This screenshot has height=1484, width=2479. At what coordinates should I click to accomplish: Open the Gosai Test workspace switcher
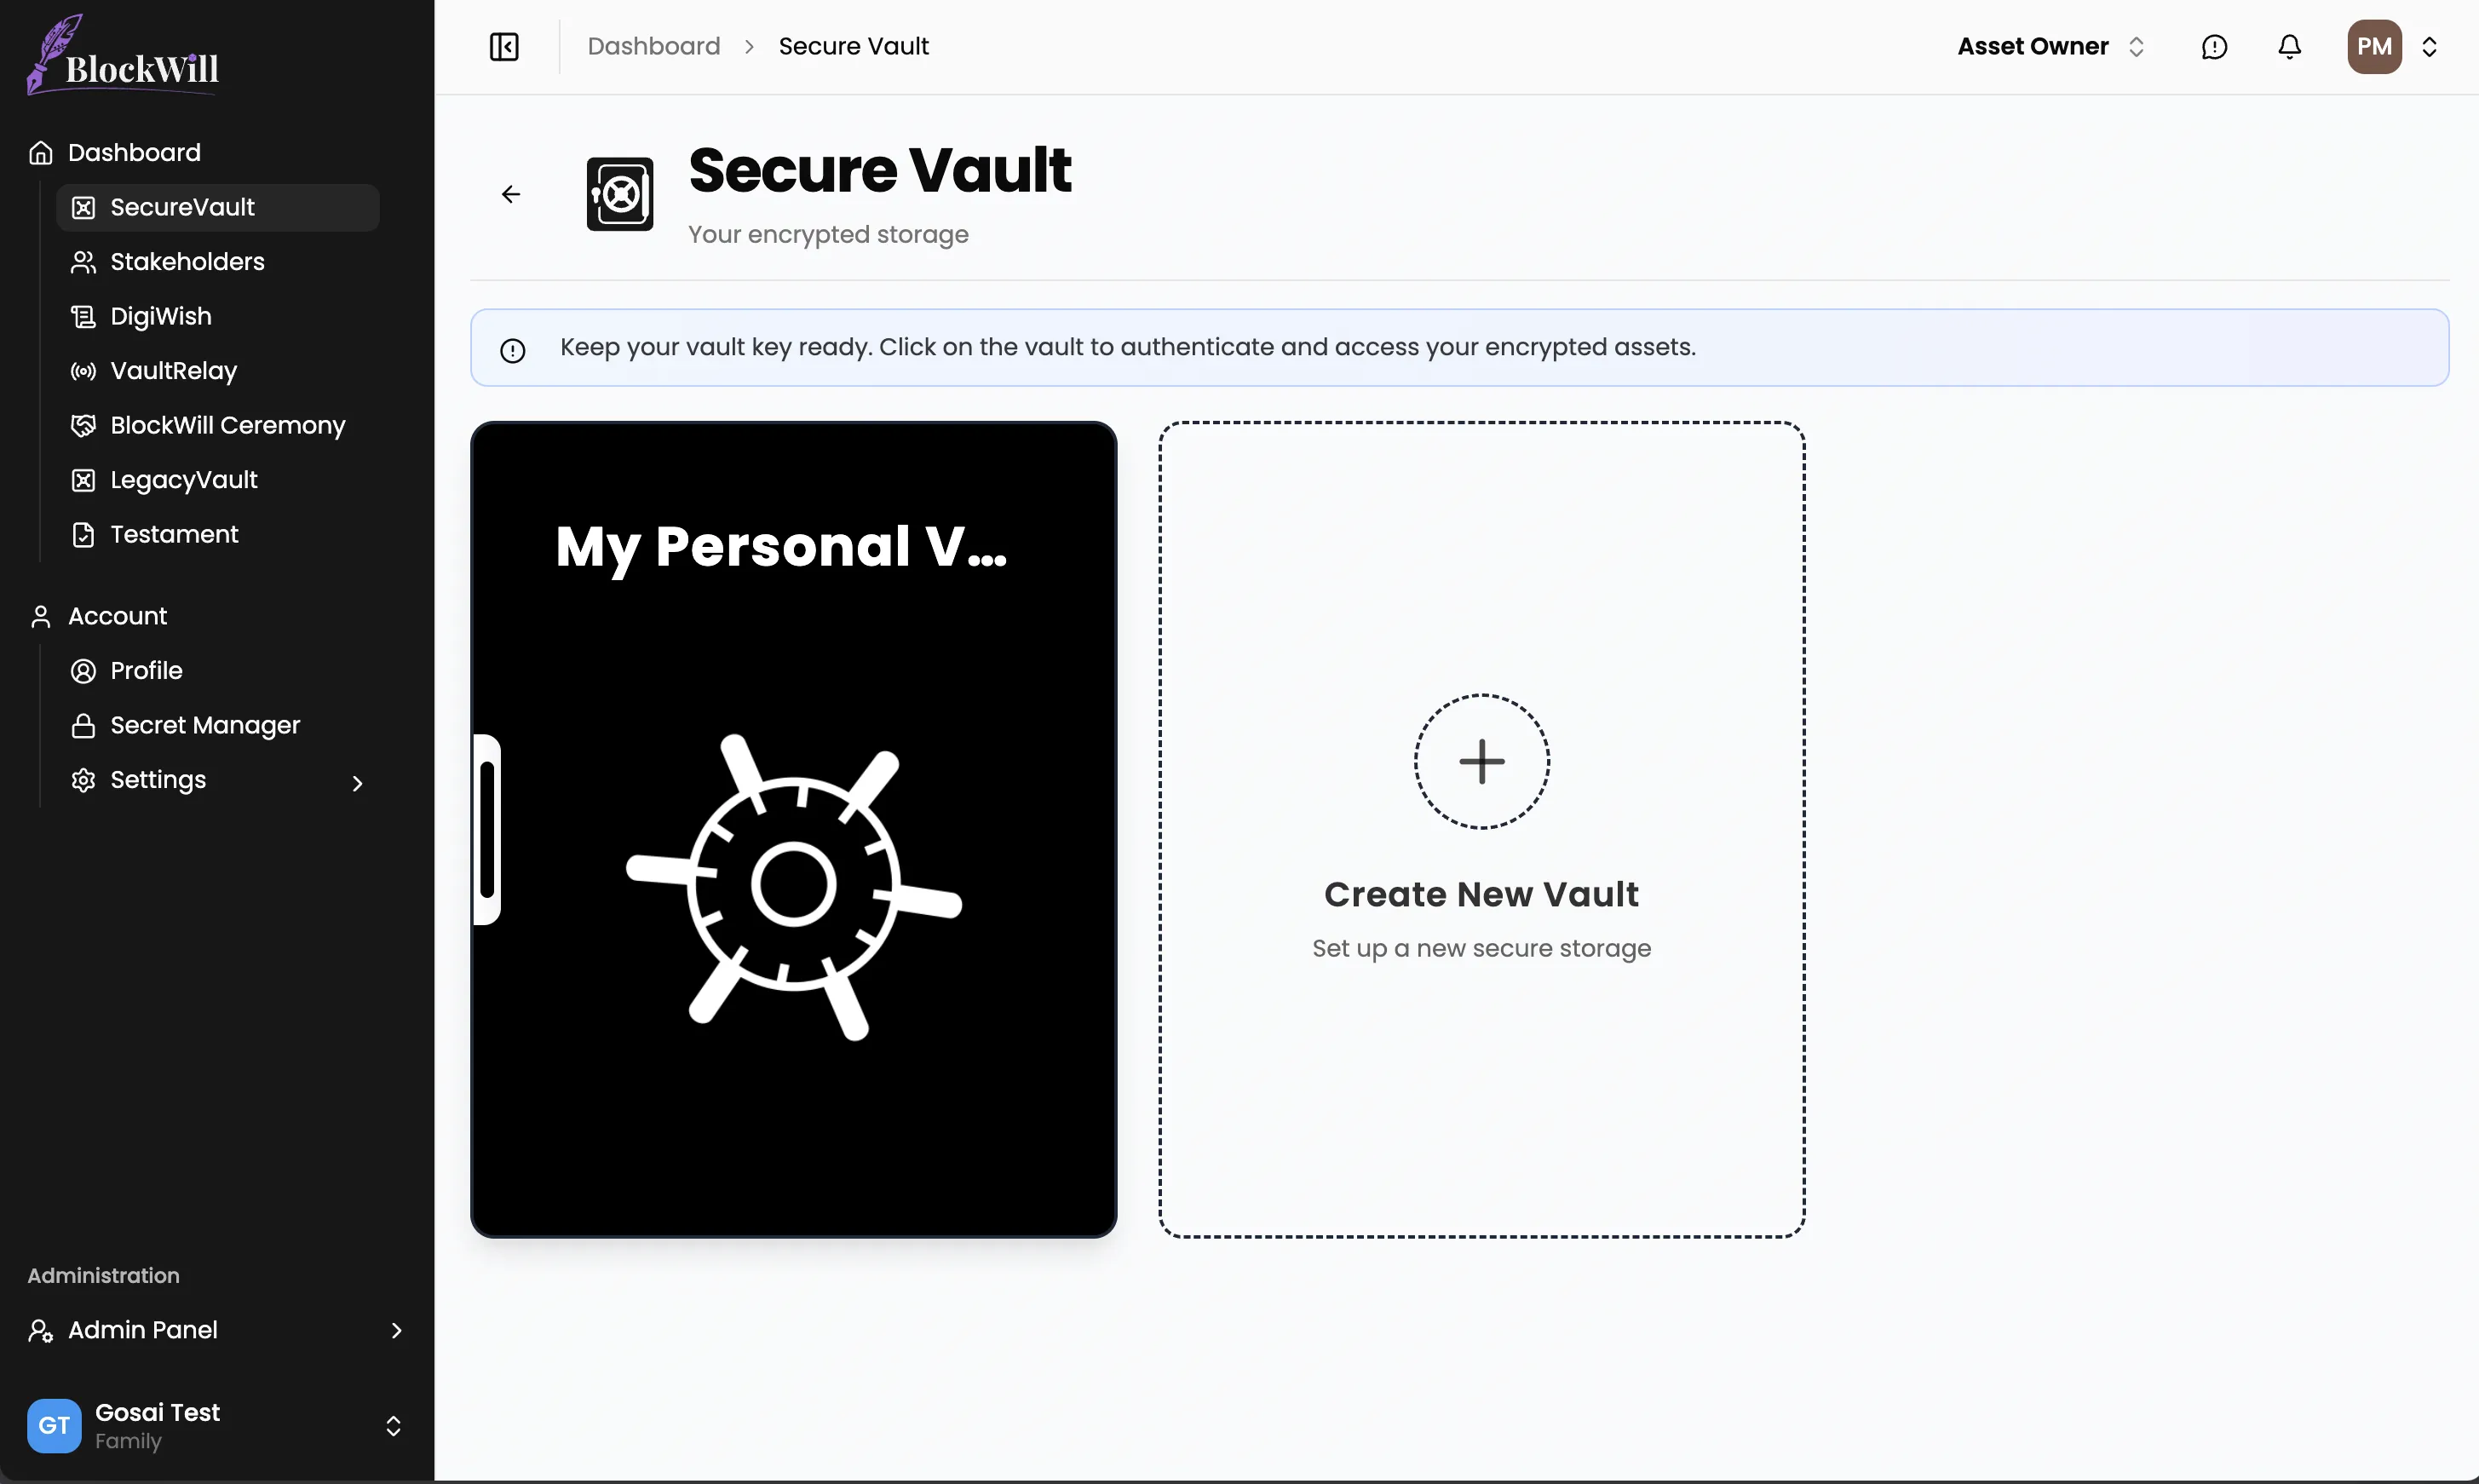click(x=393, y=1425)
